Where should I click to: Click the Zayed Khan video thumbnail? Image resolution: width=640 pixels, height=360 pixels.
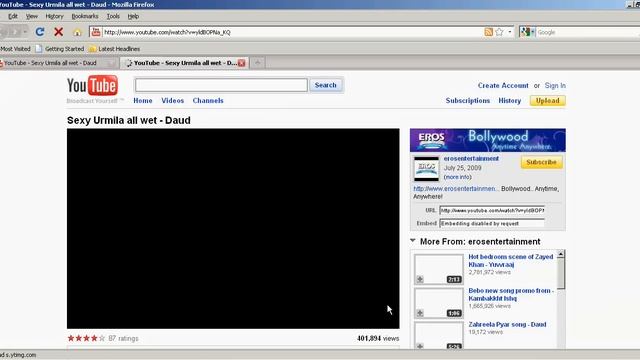(439, 269)
